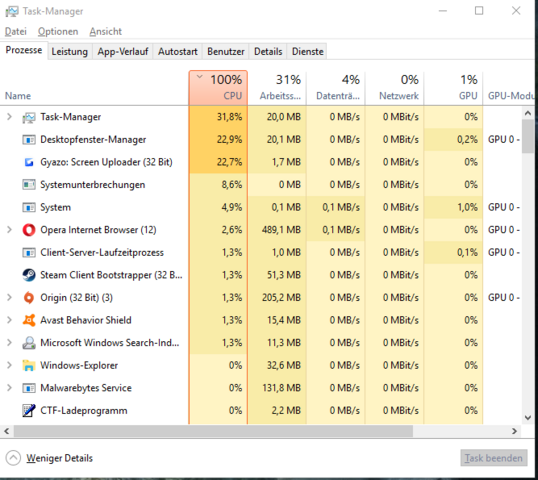Maximize the Task-Manager window
This screenshot has width=538, height=480.
(x=479, y=11)
